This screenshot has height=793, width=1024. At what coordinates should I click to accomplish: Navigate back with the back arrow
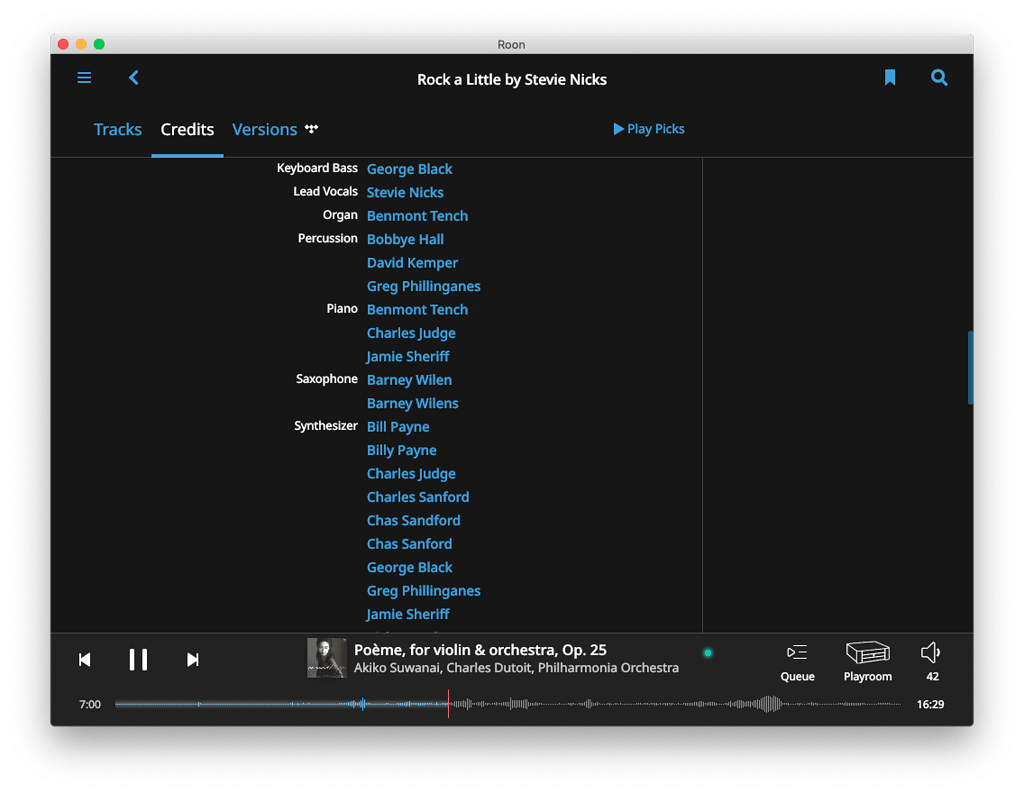133,77
